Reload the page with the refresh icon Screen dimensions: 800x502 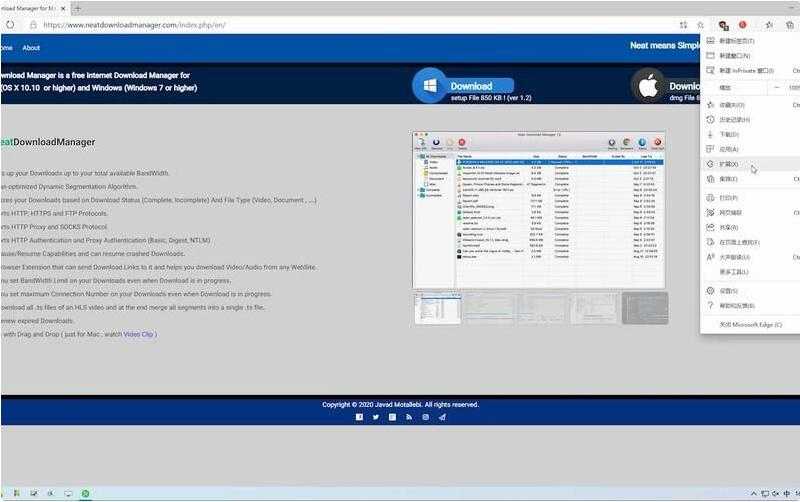click(x=10, y=24)
